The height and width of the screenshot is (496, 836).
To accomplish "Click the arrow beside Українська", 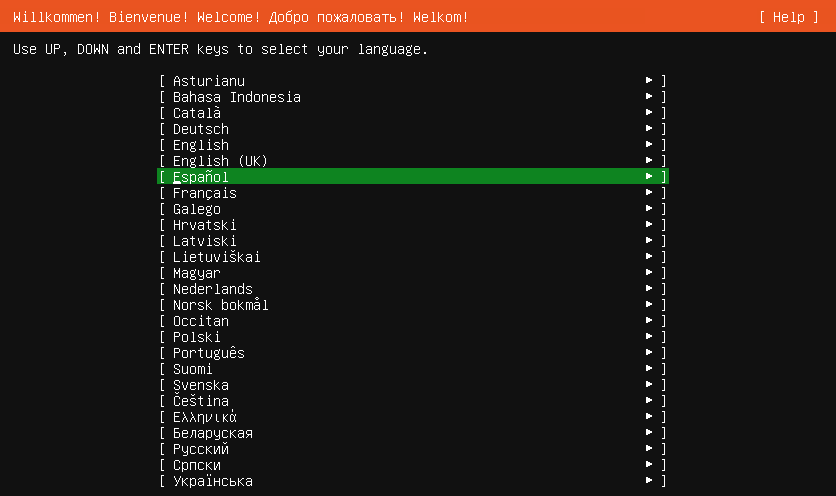I will [649, 480].
